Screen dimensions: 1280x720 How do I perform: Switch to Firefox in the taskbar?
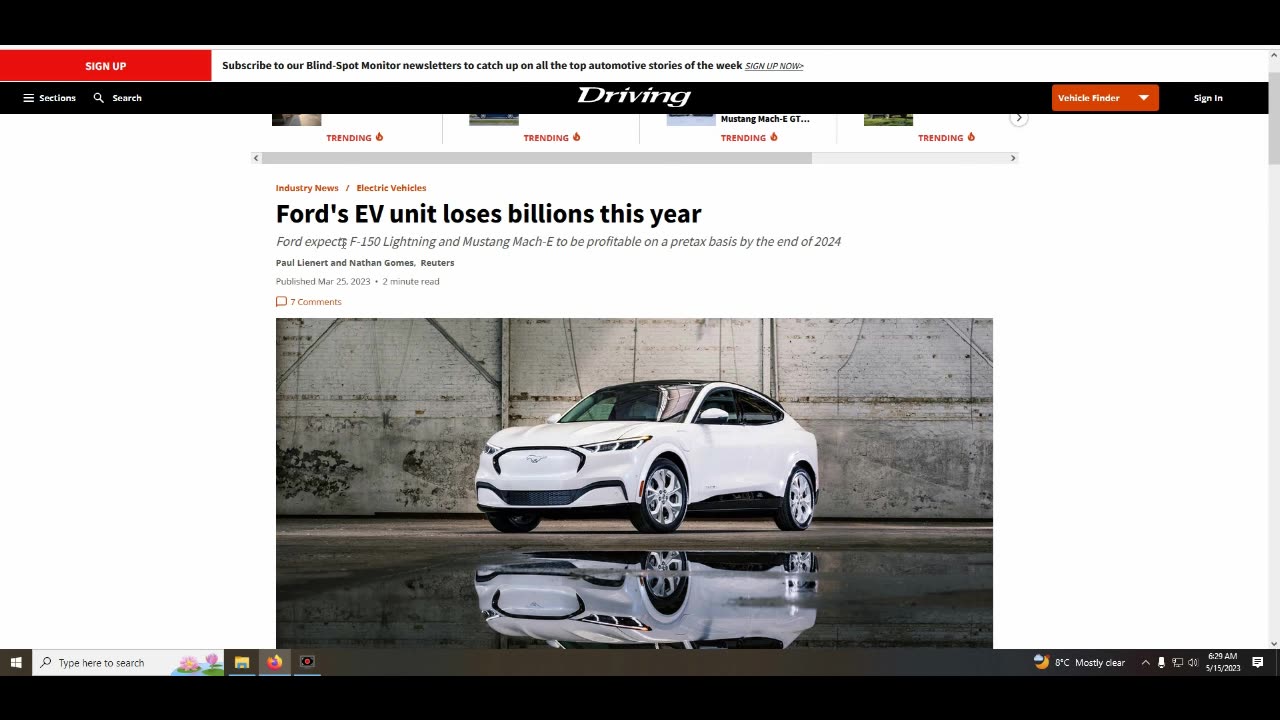pyautogui.click(x=274, y=662)
